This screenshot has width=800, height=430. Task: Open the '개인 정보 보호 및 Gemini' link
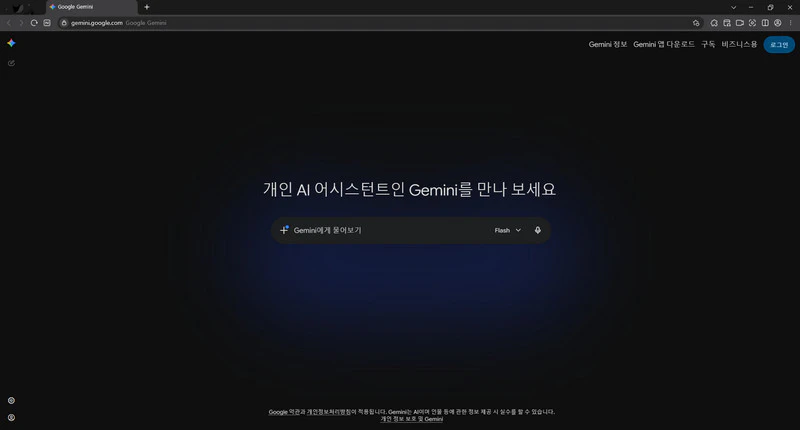click(412, 419)
